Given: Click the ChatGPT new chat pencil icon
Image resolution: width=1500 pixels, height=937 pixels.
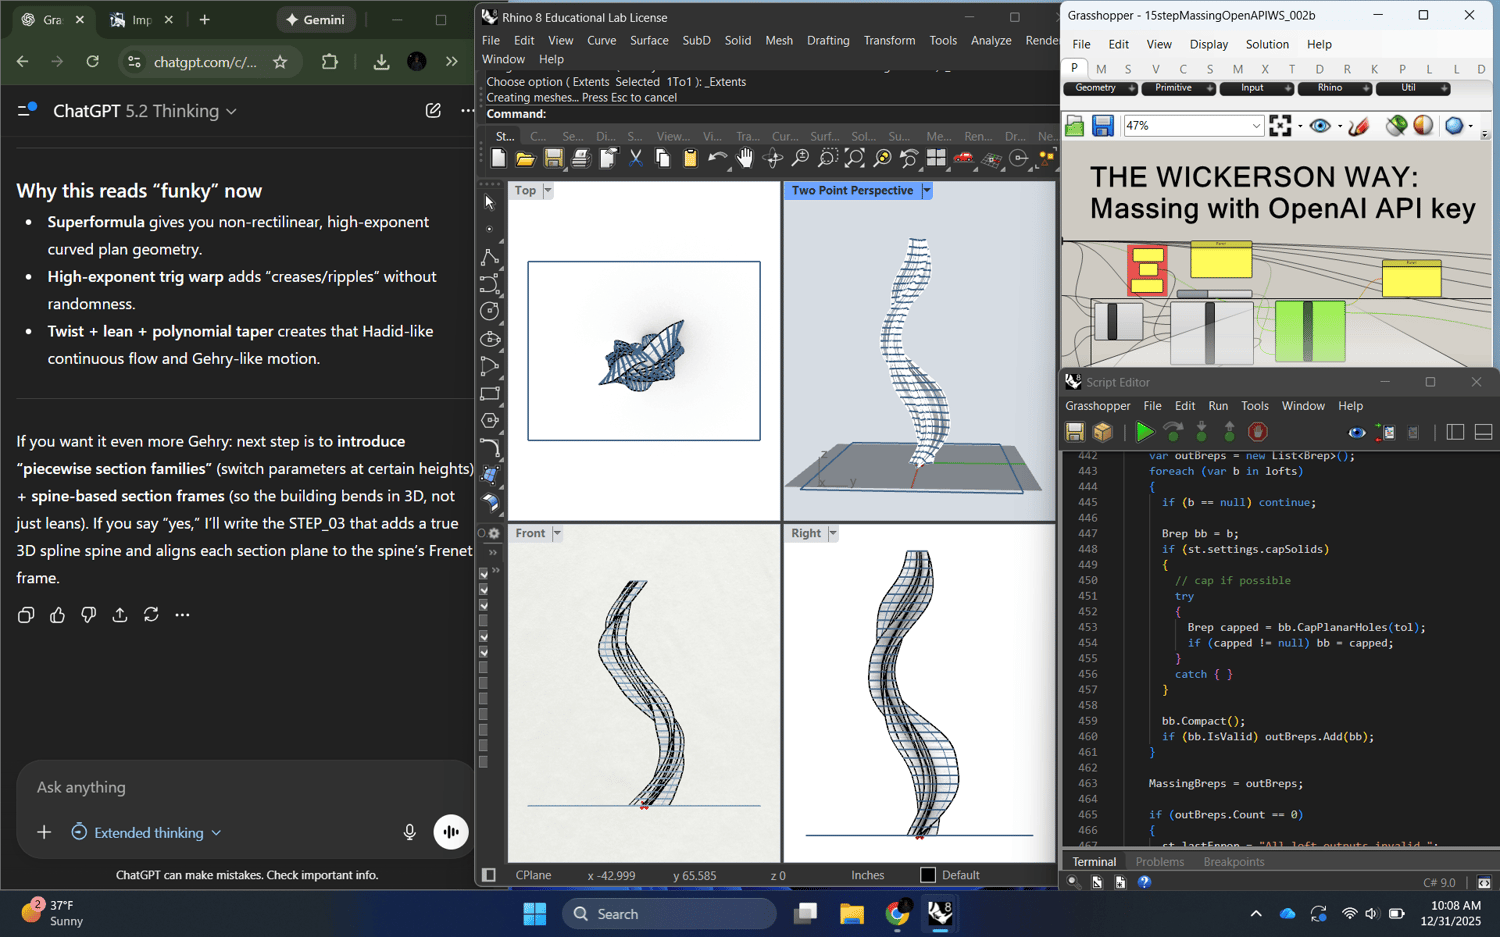Looking at the screenshot, I should click(433, 111).
